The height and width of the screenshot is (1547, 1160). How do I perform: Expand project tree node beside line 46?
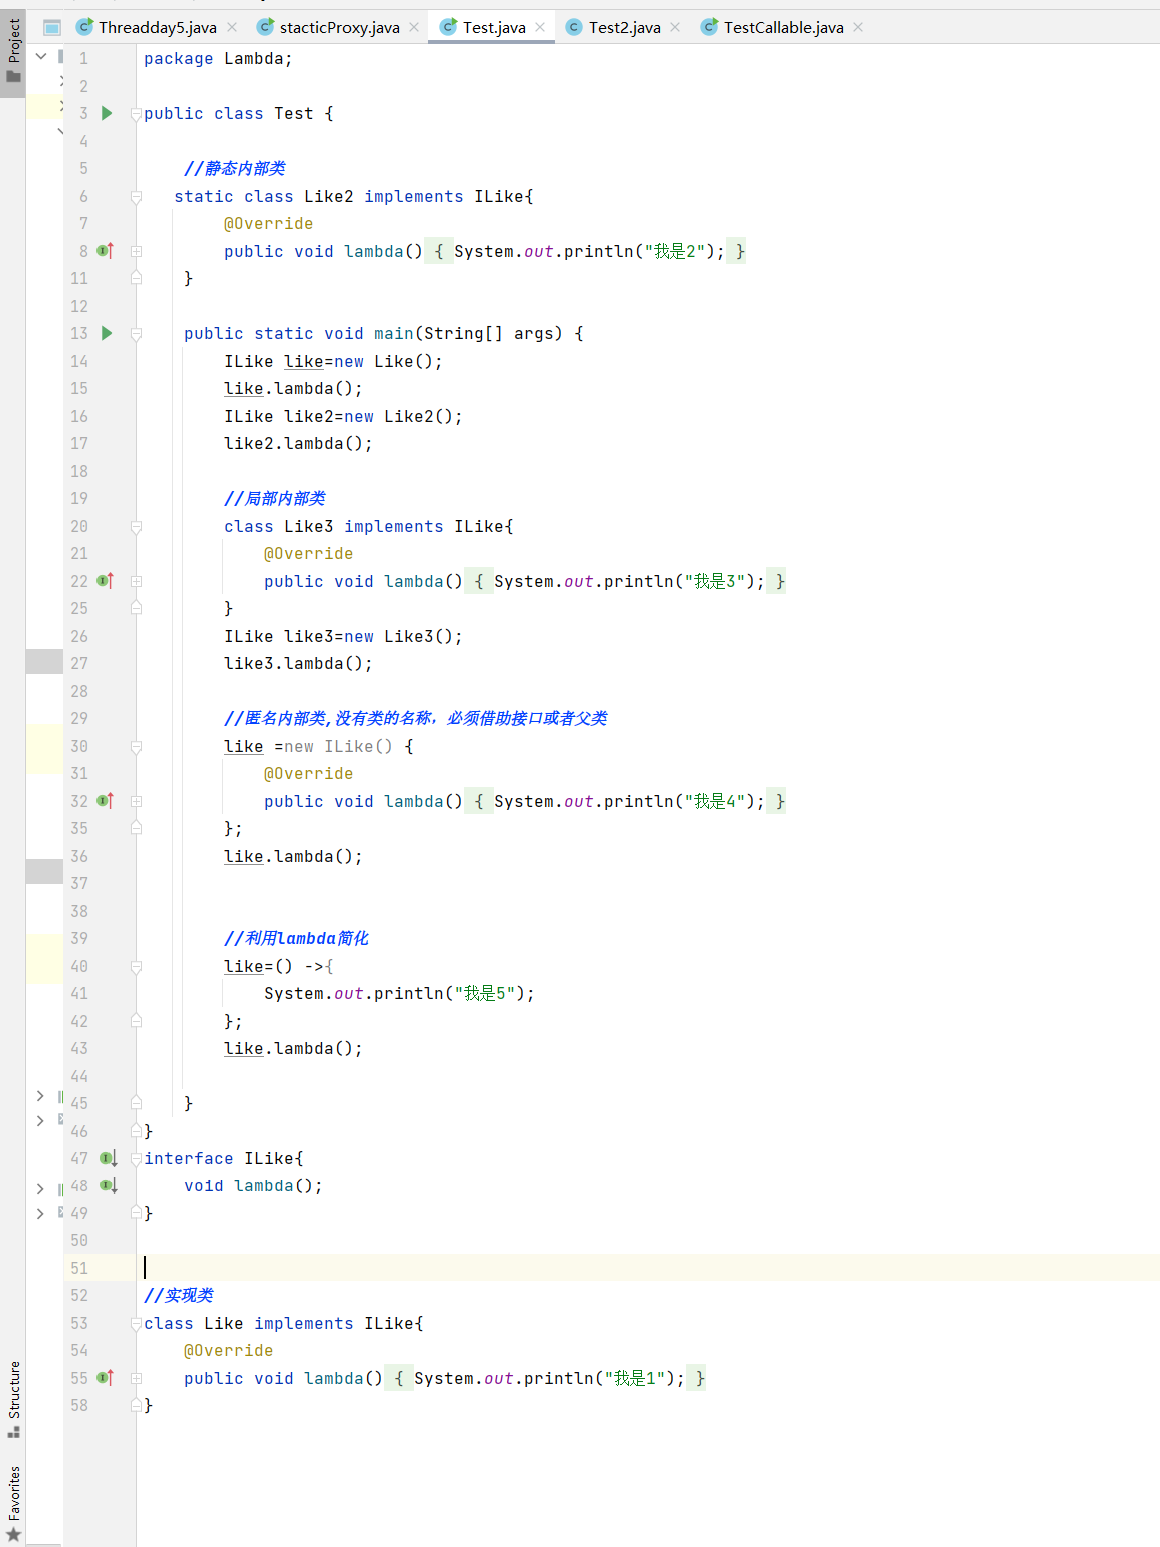point(40,1120)
